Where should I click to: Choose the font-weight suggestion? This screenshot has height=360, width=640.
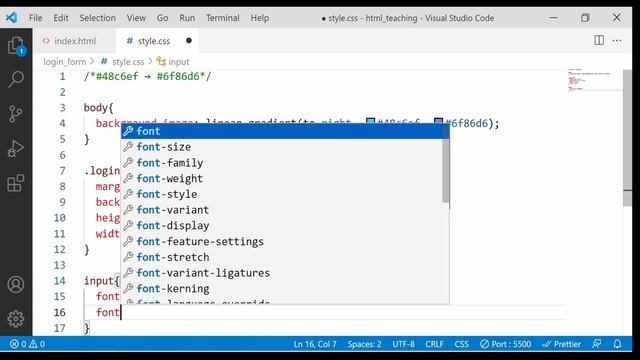(x=282, y=178)
